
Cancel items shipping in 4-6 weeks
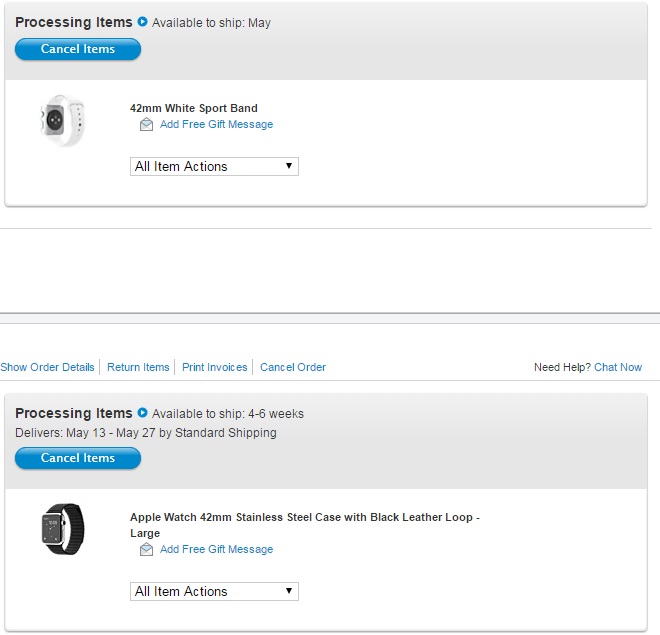78,458
